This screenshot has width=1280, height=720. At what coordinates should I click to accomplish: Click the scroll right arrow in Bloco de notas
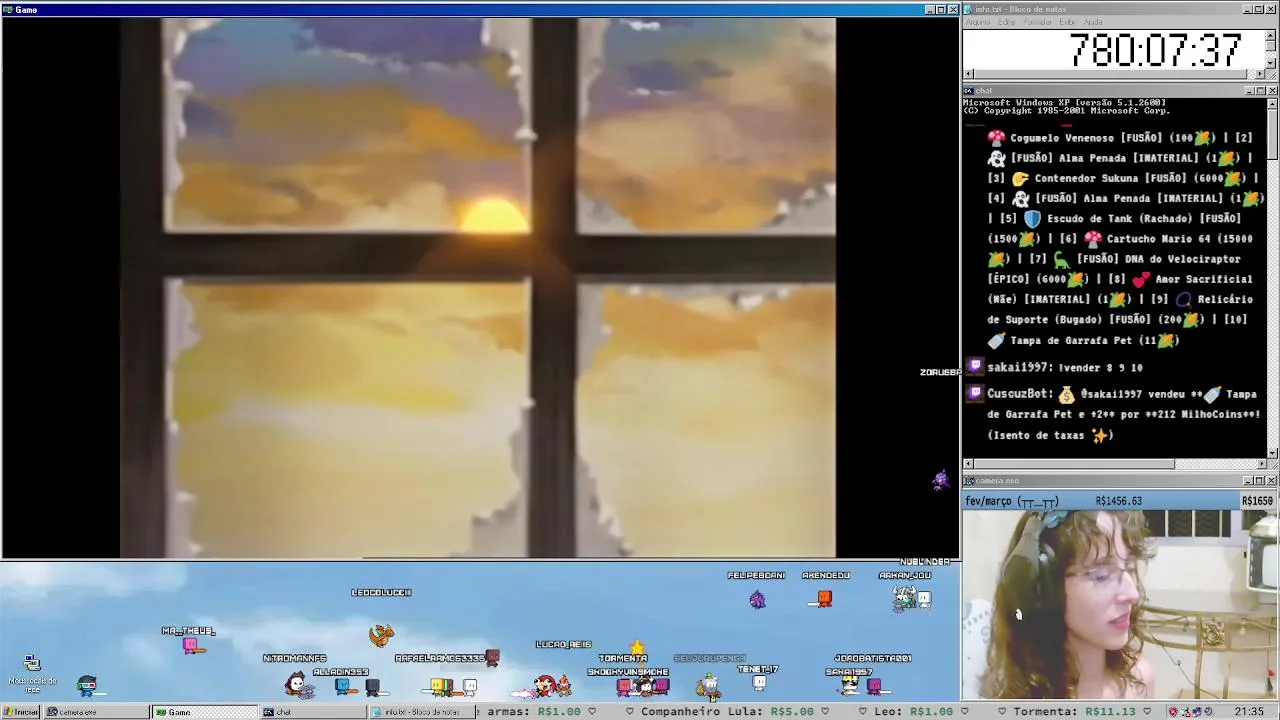[x=1260, y=74]
